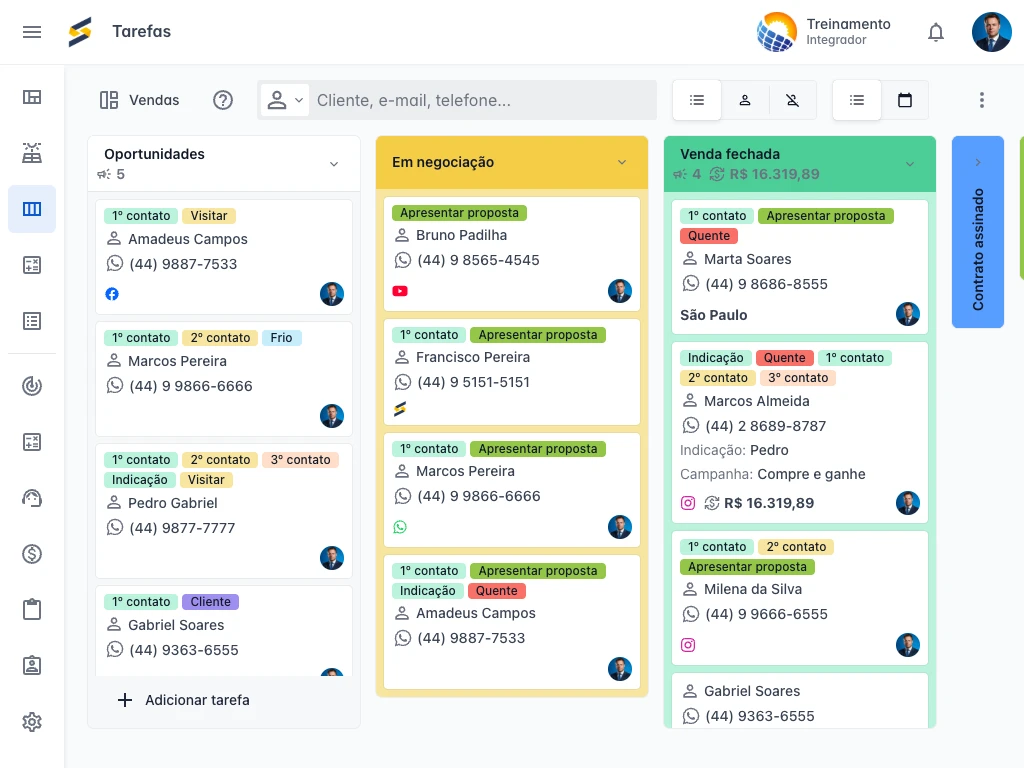The width and height of the screenshot is (1024, 768).
Task: Click the Instagram icon on Marcos Almeida's card
Action: pyautogui.click(x=687, y=503)
